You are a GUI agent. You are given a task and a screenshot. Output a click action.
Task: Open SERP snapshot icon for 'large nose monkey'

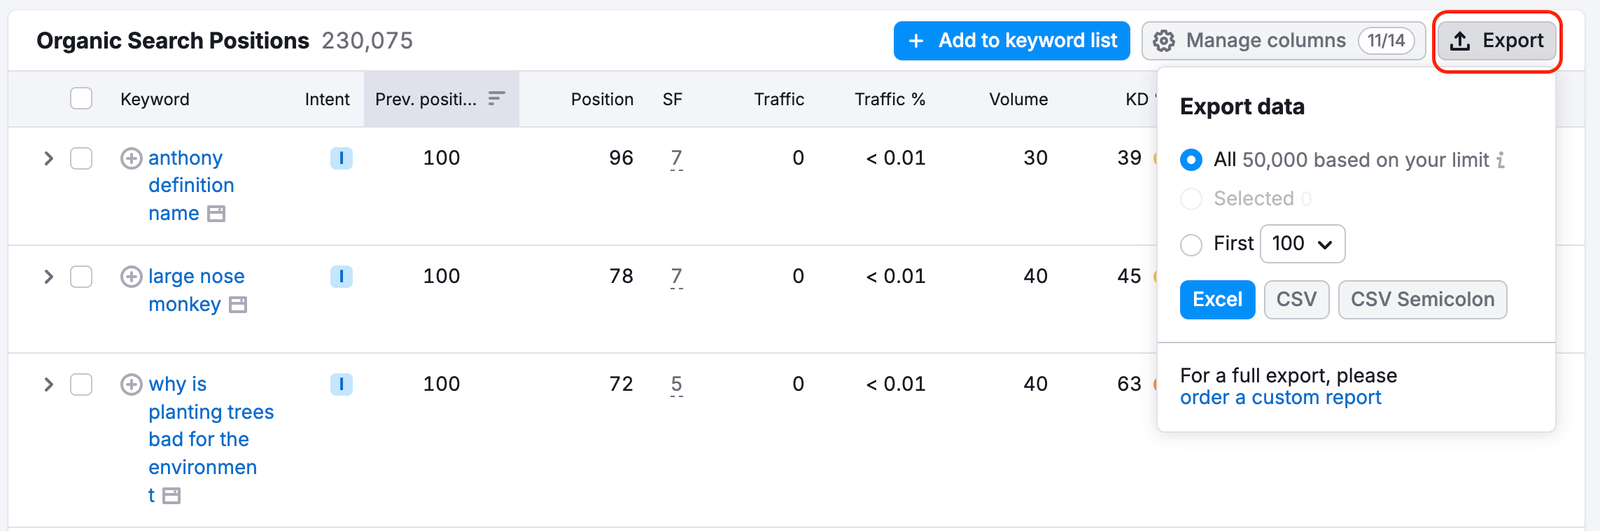238,305
